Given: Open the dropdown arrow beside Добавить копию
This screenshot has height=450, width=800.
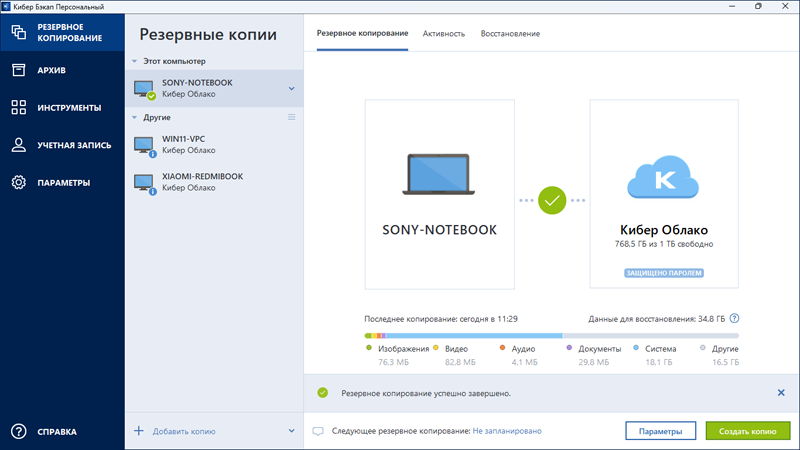Looking at the screenshot, I should point(291,432).
